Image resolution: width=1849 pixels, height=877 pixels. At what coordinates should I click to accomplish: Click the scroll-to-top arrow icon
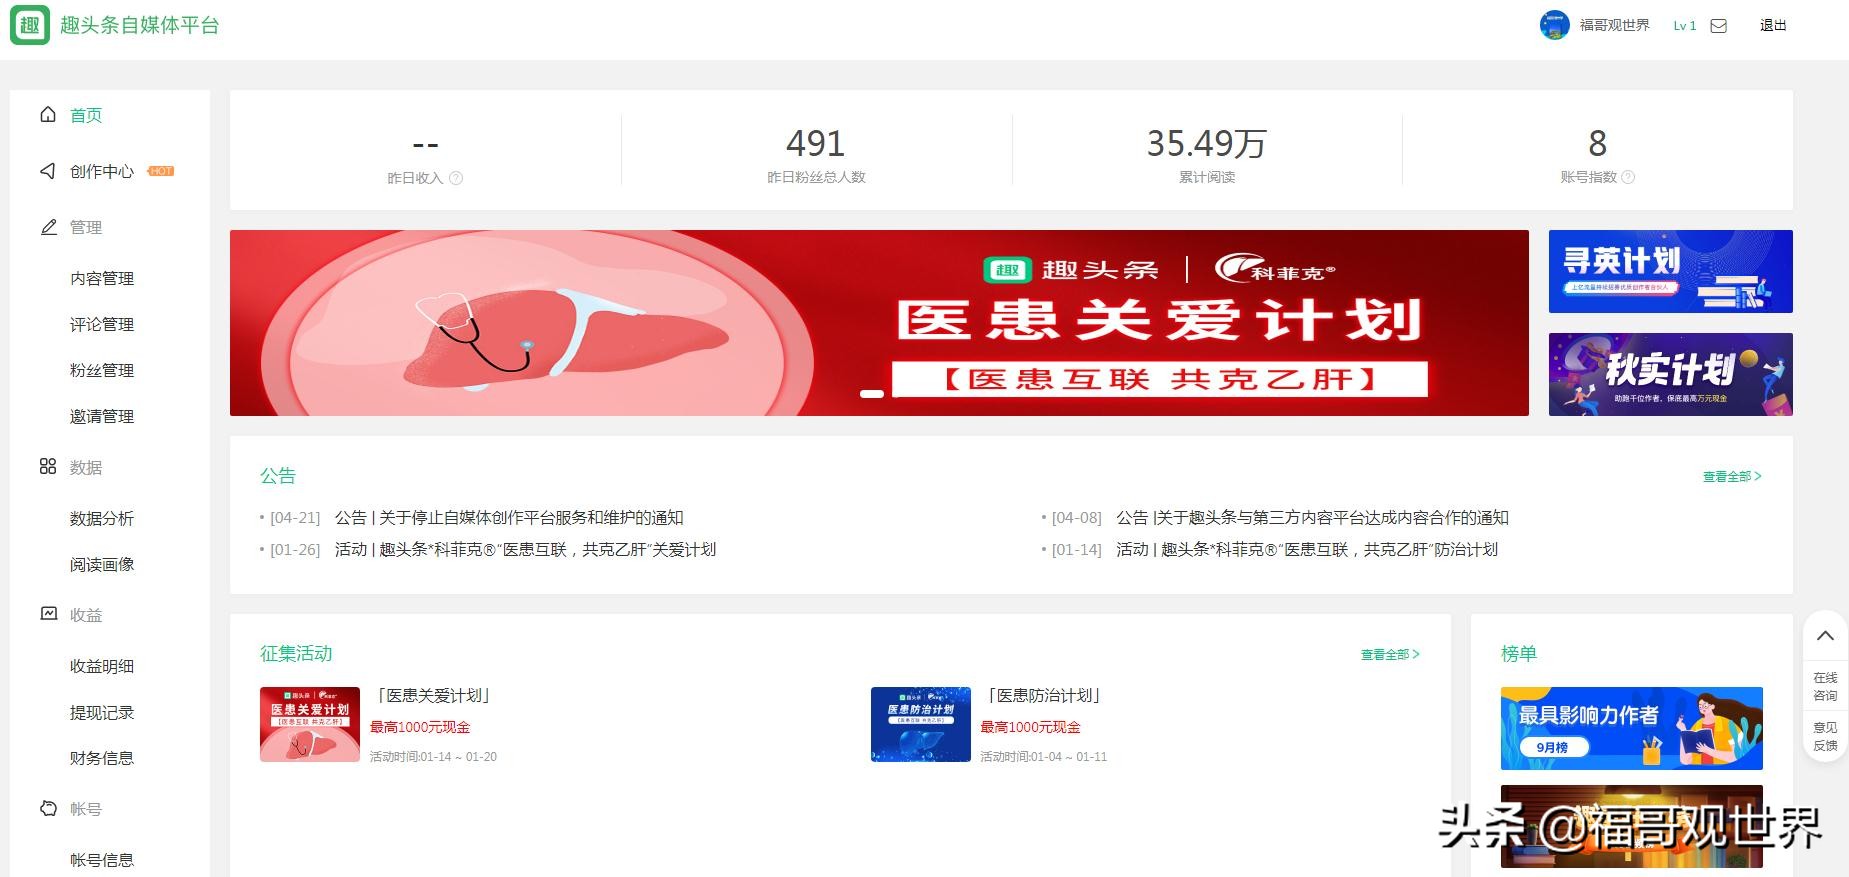(x=1825, y=636)
